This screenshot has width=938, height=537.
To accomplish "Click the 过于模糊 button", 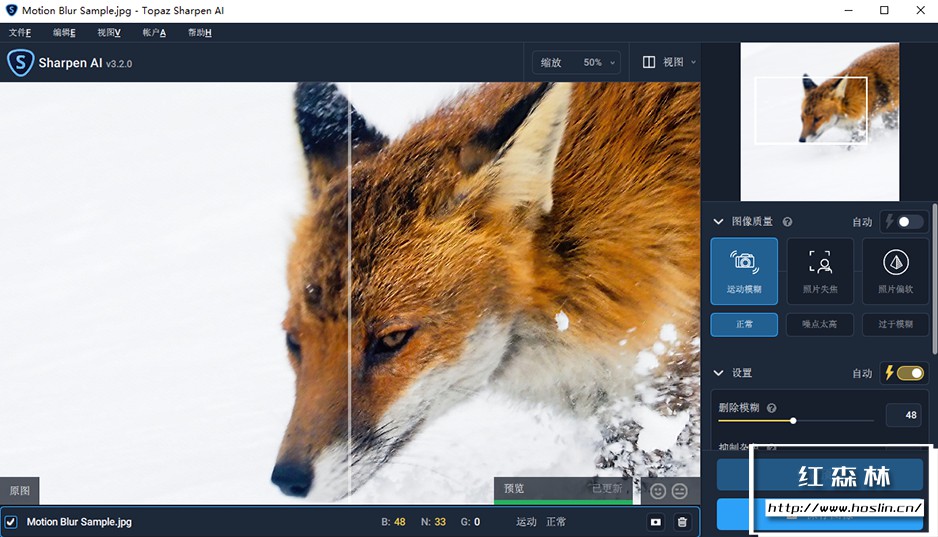I will [895, 324].
